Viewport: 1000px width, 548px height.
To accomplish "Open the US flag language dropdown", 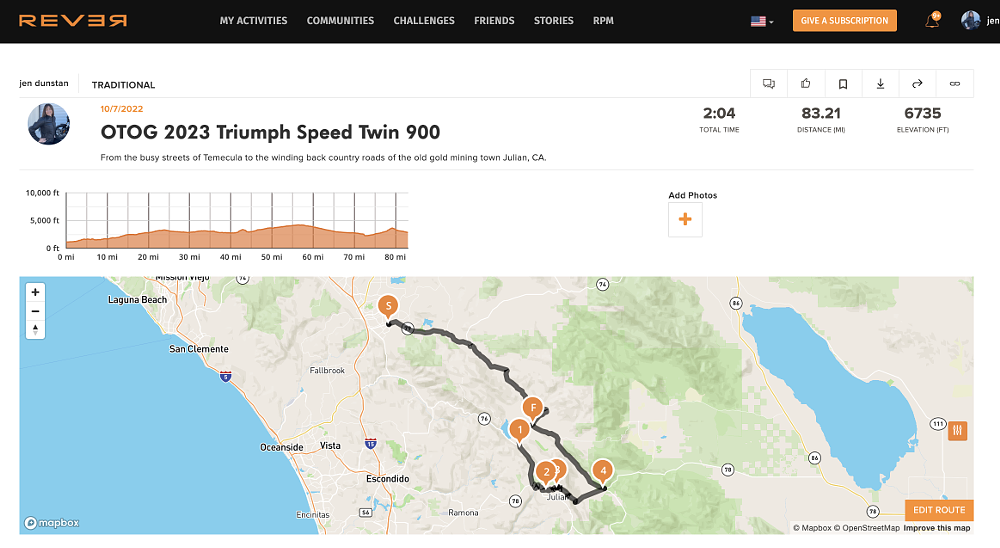I will click(x=761, y=21).
